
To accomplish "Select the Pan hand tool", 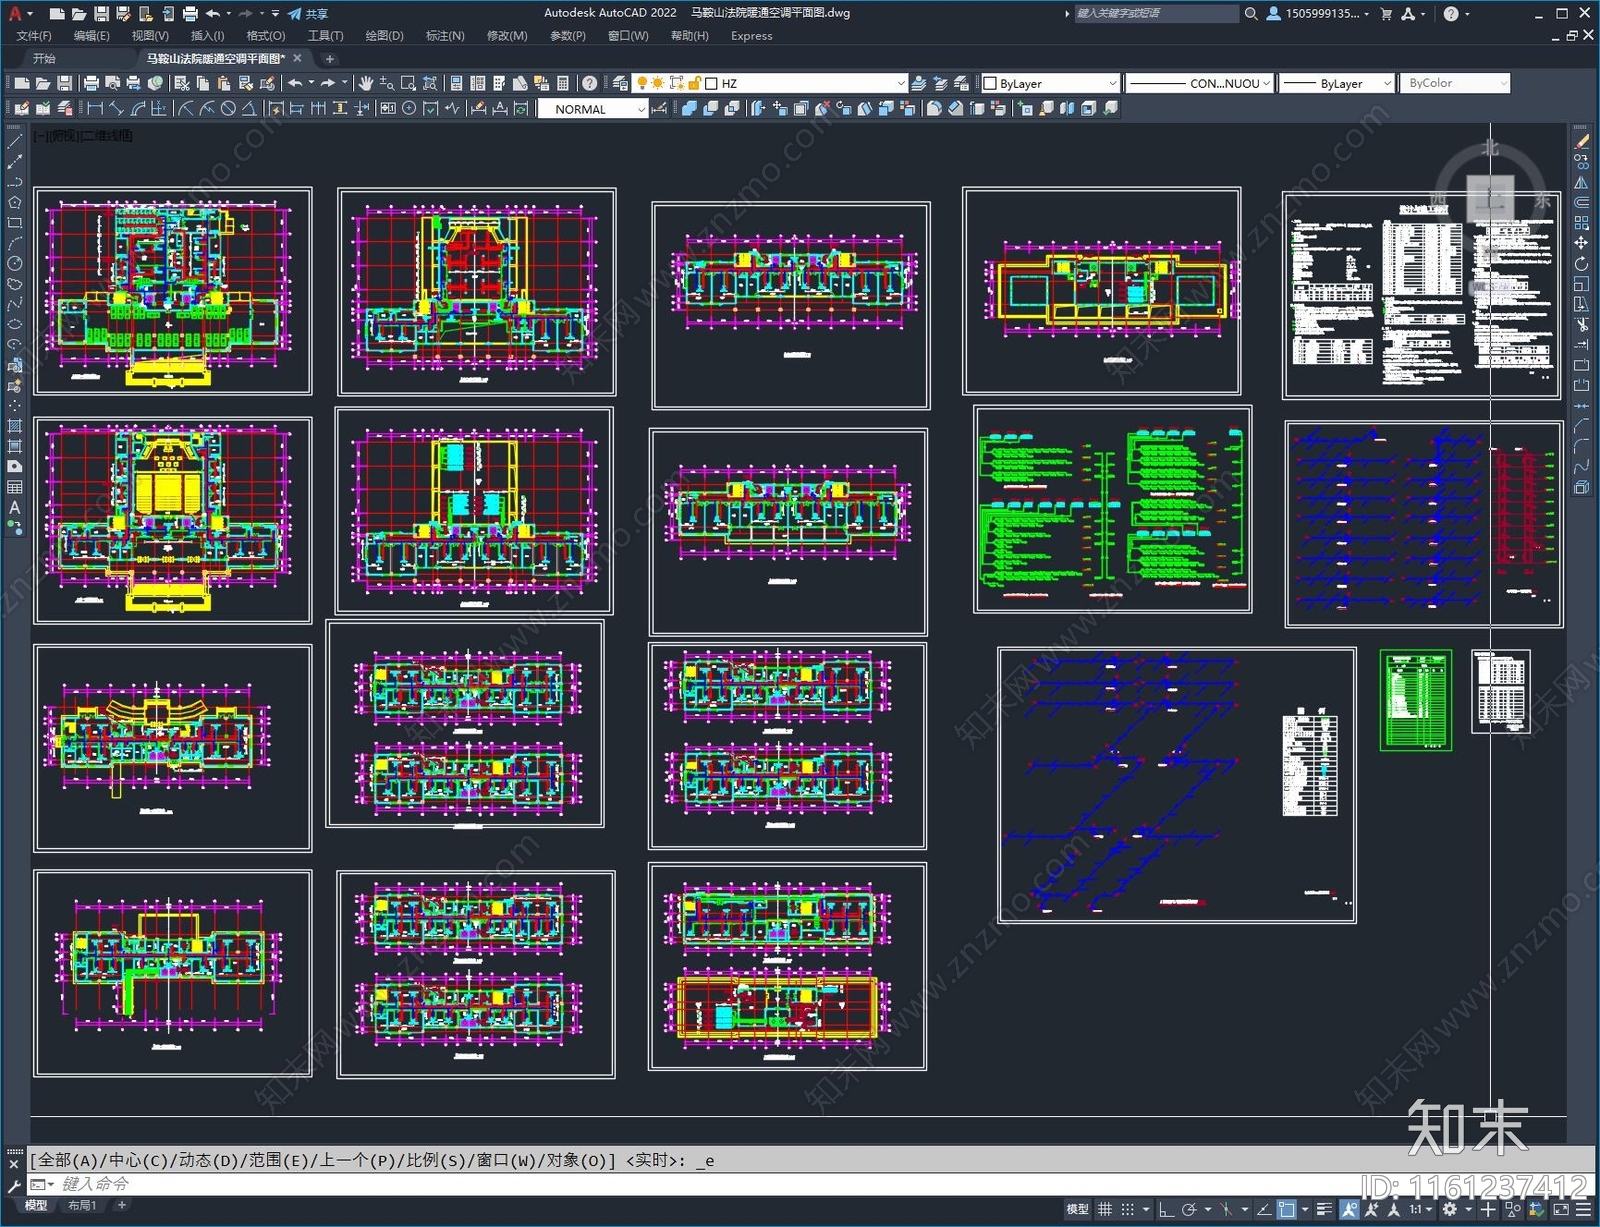I will (366, 84).
